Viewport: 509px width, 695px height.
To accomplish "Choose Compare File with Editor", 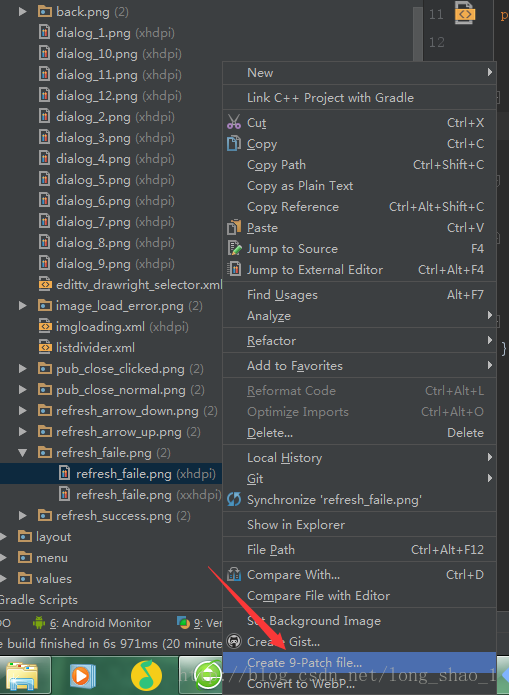I will tap(359, 595).
